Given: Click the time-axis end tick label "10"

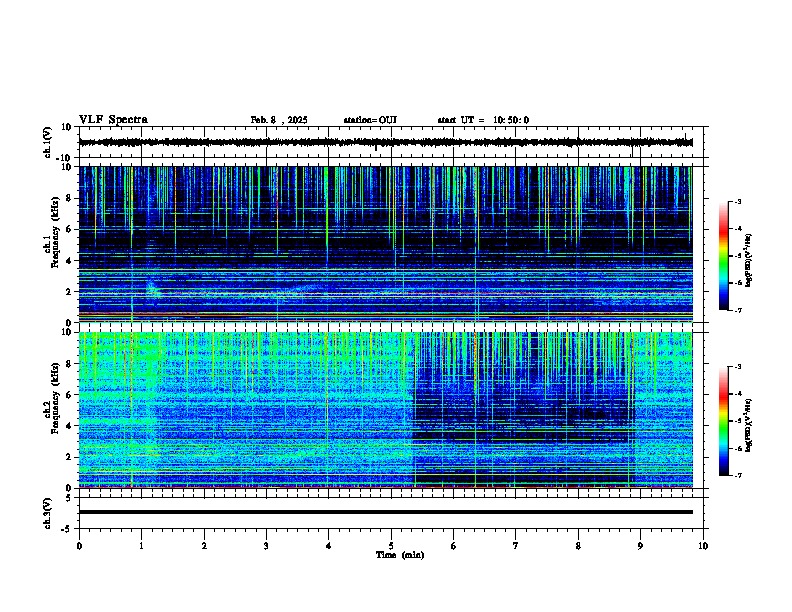Looking at the screenshot, I should [703, 546].
